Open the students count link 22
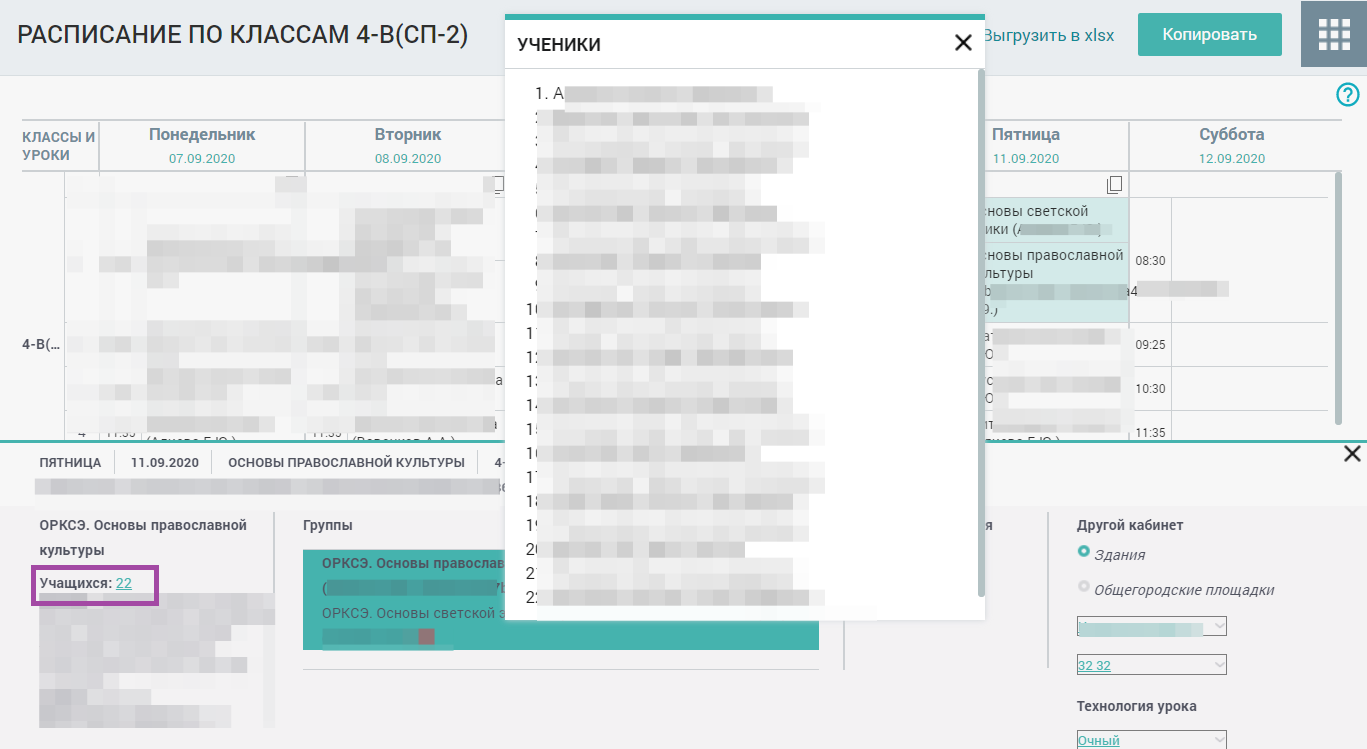The image size is (1367, 749). click(123, 583)
